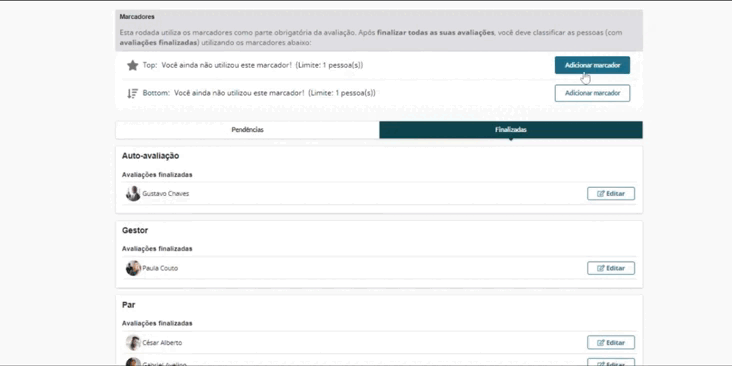Click the Gestor section heading
This screenshot has width=732, height=366.
135,230
